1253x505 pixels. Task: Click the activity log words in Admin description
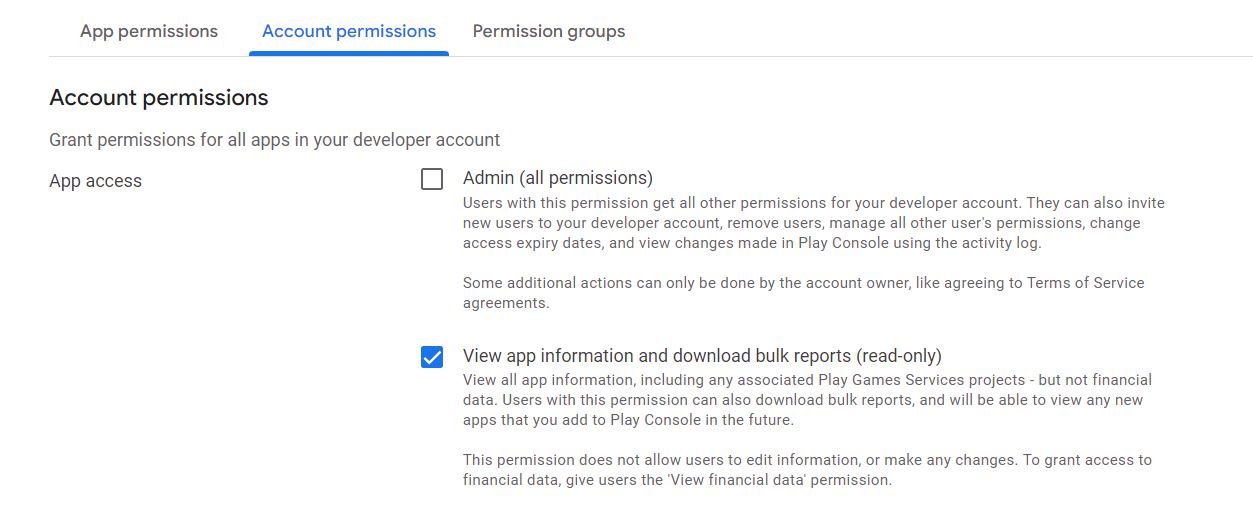pos(1000,243)
